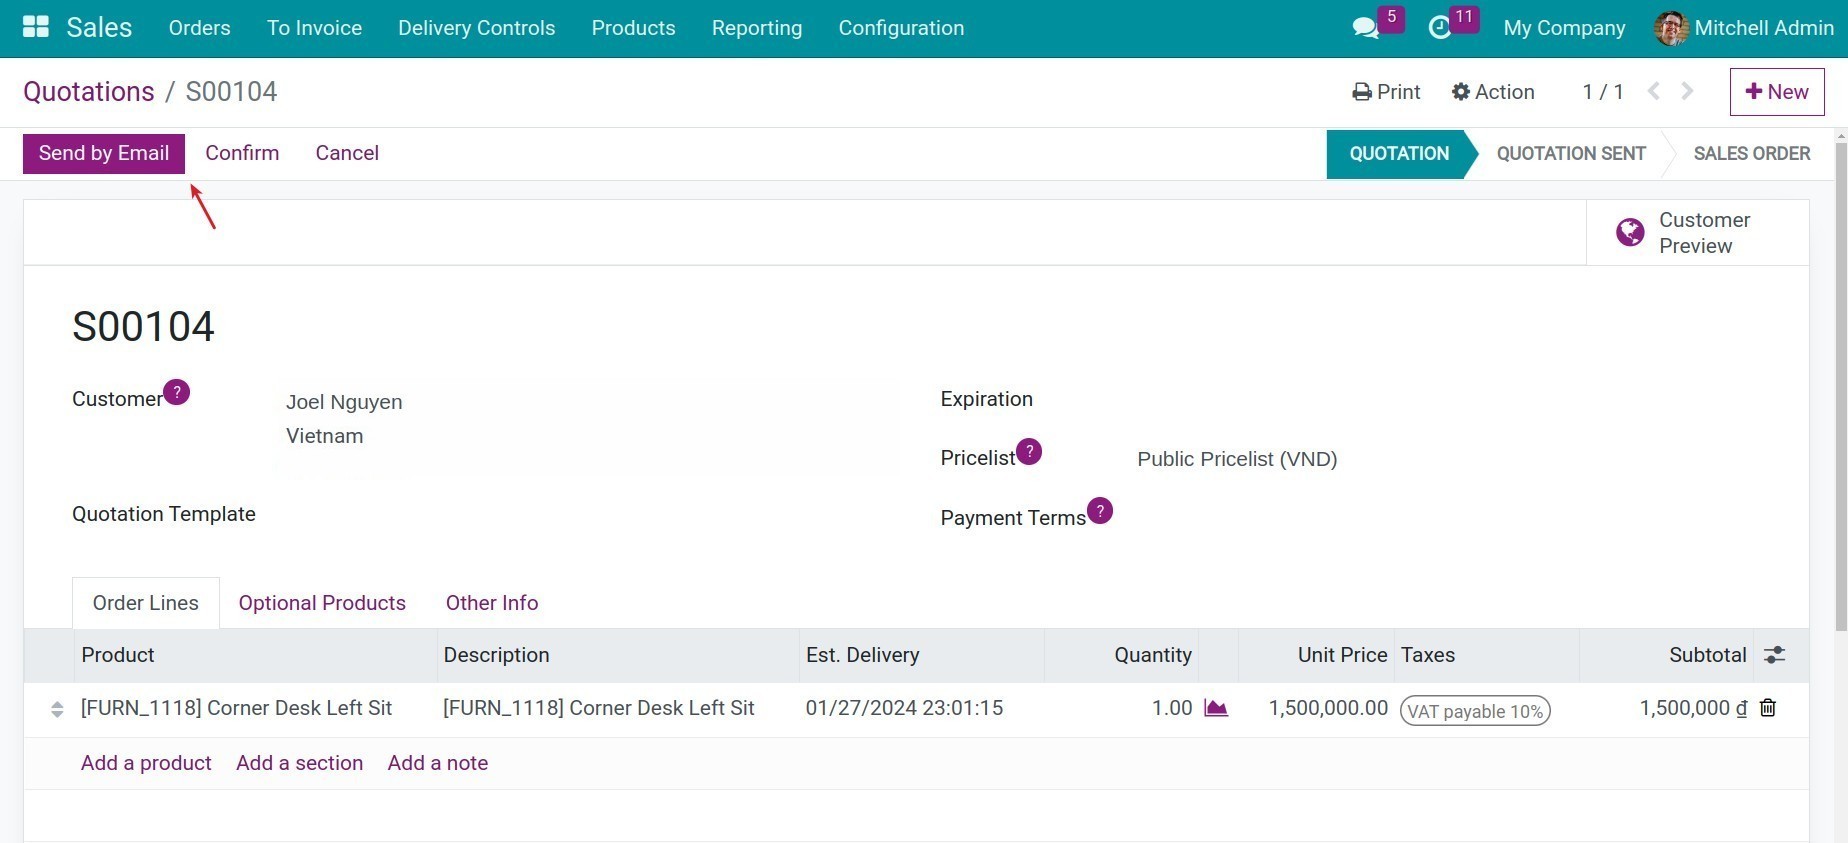Switch to Optional Products tab
Viewport: 1848px width, 843px height.
pyautogui.click(x=322, y=603)
